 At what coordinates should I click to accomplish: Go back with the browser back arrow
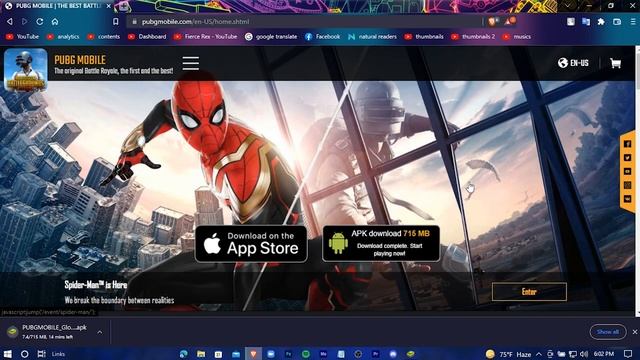[x=9, y=22]
